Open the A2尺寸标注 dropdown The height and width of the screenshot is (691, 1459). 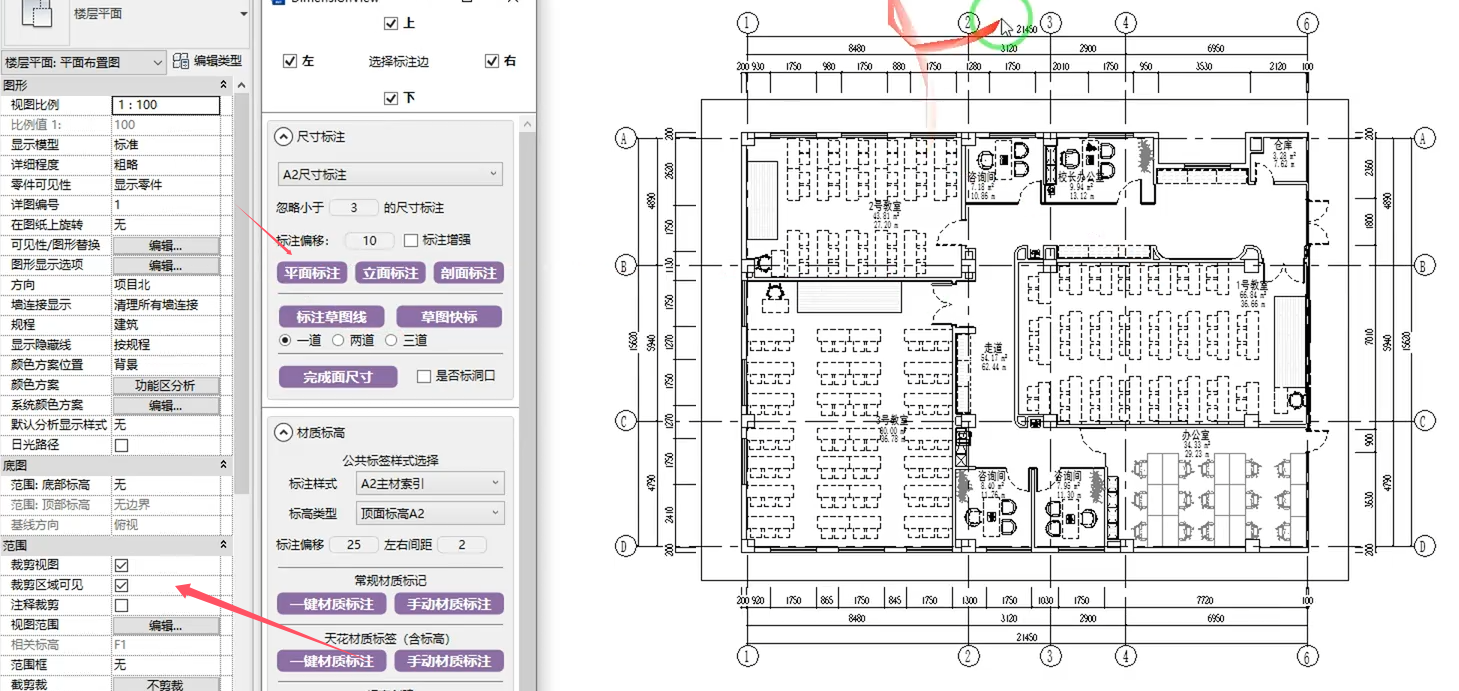(389, 174)
